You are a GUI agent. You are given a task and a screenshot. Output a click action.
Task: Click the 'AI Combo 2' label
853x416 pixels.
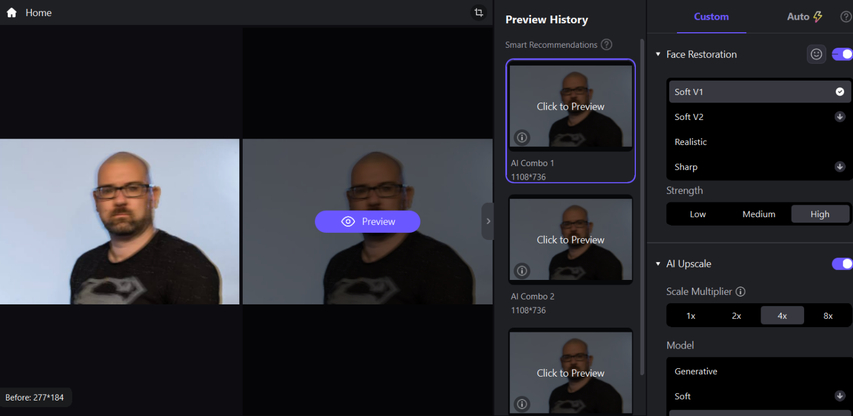point(532,296)
